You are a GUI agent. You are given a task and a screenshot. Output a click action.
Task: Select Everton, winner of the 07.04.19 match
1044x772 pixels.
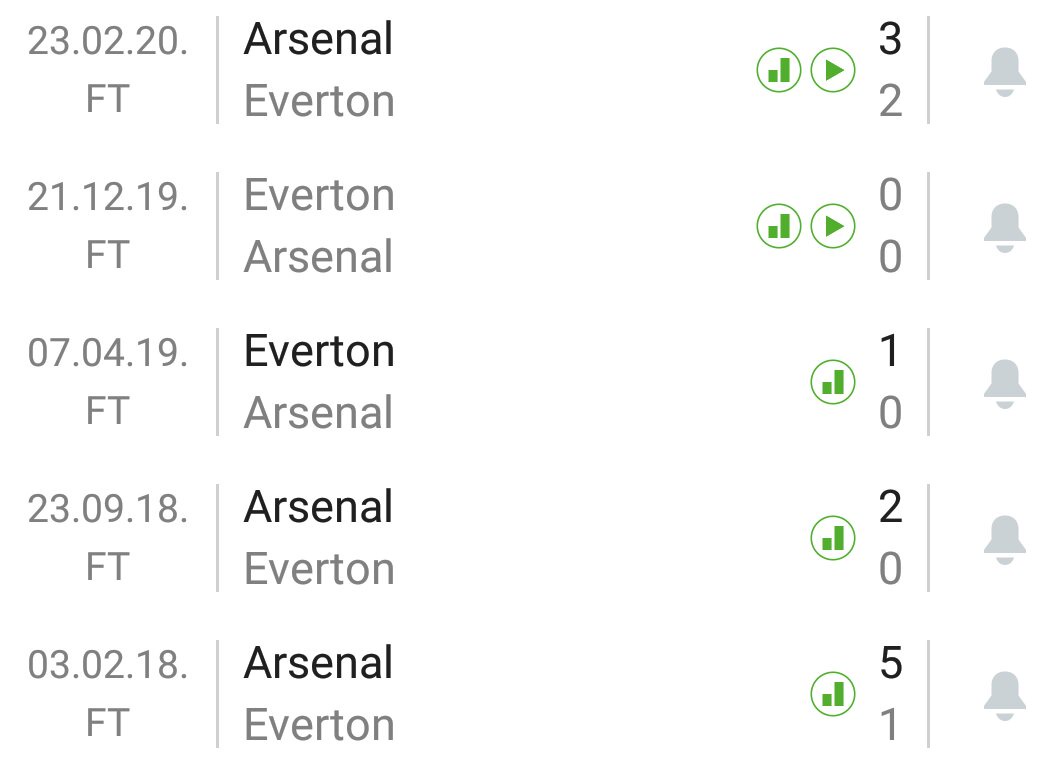(319, 352)
